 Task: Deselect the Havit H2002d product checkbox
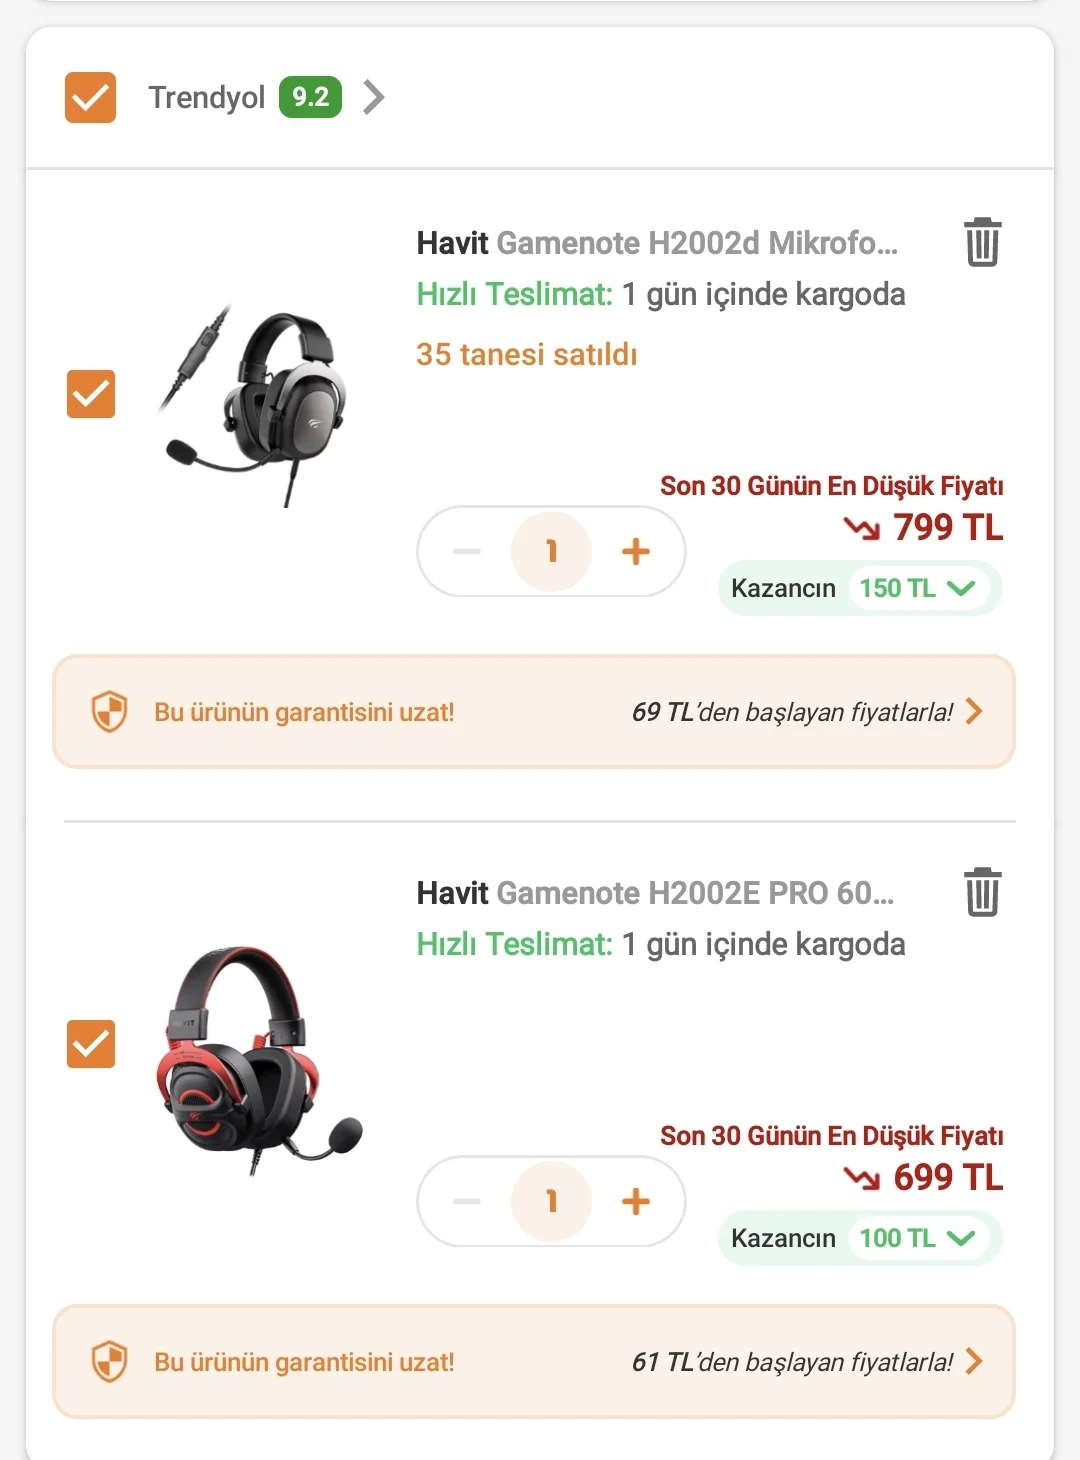91,394
